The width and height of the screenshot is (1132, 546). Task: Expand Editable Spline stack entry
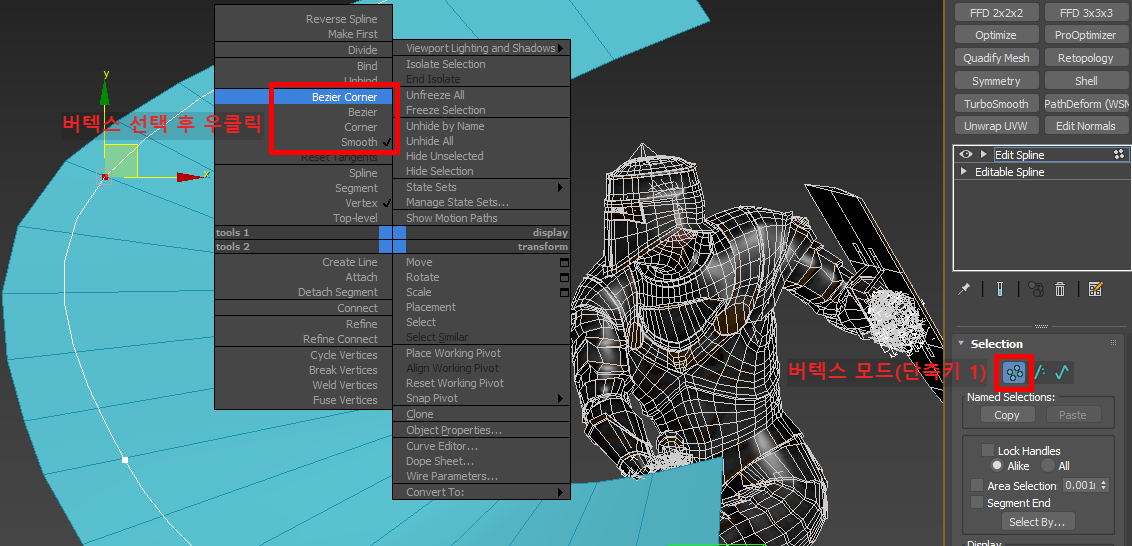click(x=964, y=172)
